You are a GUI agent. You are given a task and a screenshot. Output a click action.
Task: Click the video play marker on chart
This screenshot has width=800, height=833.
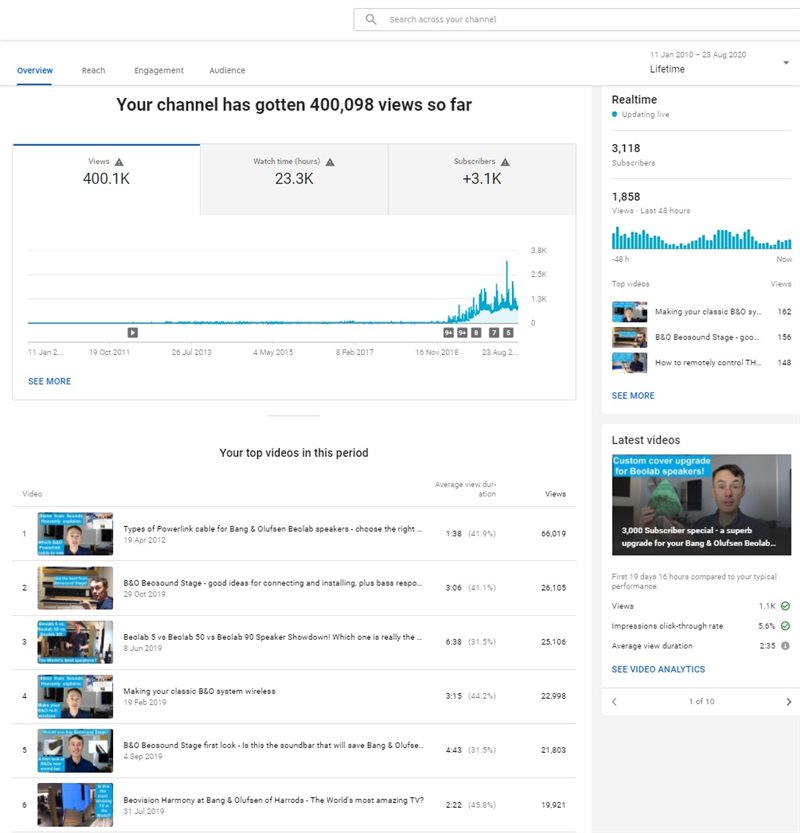coord(132,333)
